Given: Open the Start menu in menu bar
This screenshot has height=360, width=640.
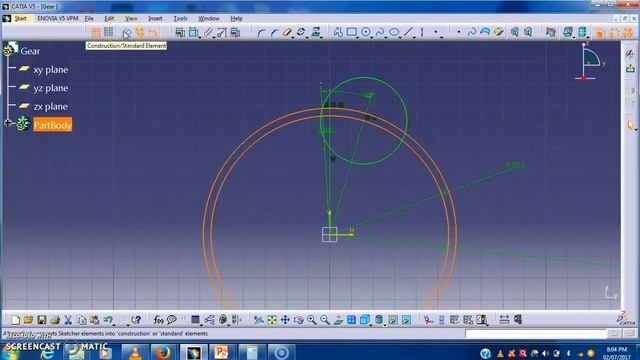Looking at the screenshot, I should pos(20,18).
